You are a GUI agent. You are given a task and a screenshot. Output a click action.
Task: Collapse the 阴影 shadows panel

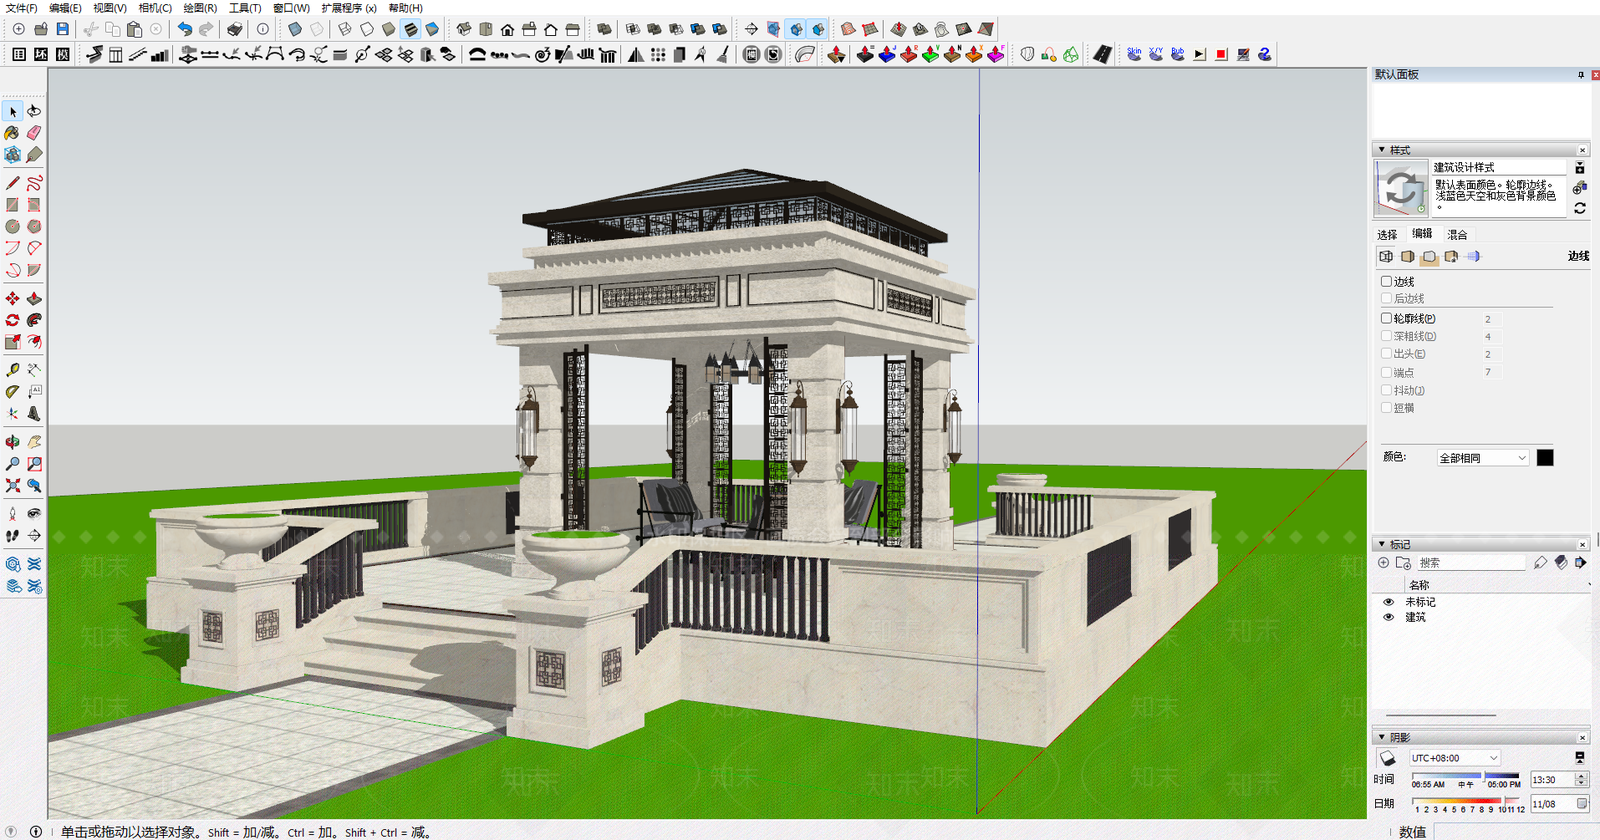1382,737
